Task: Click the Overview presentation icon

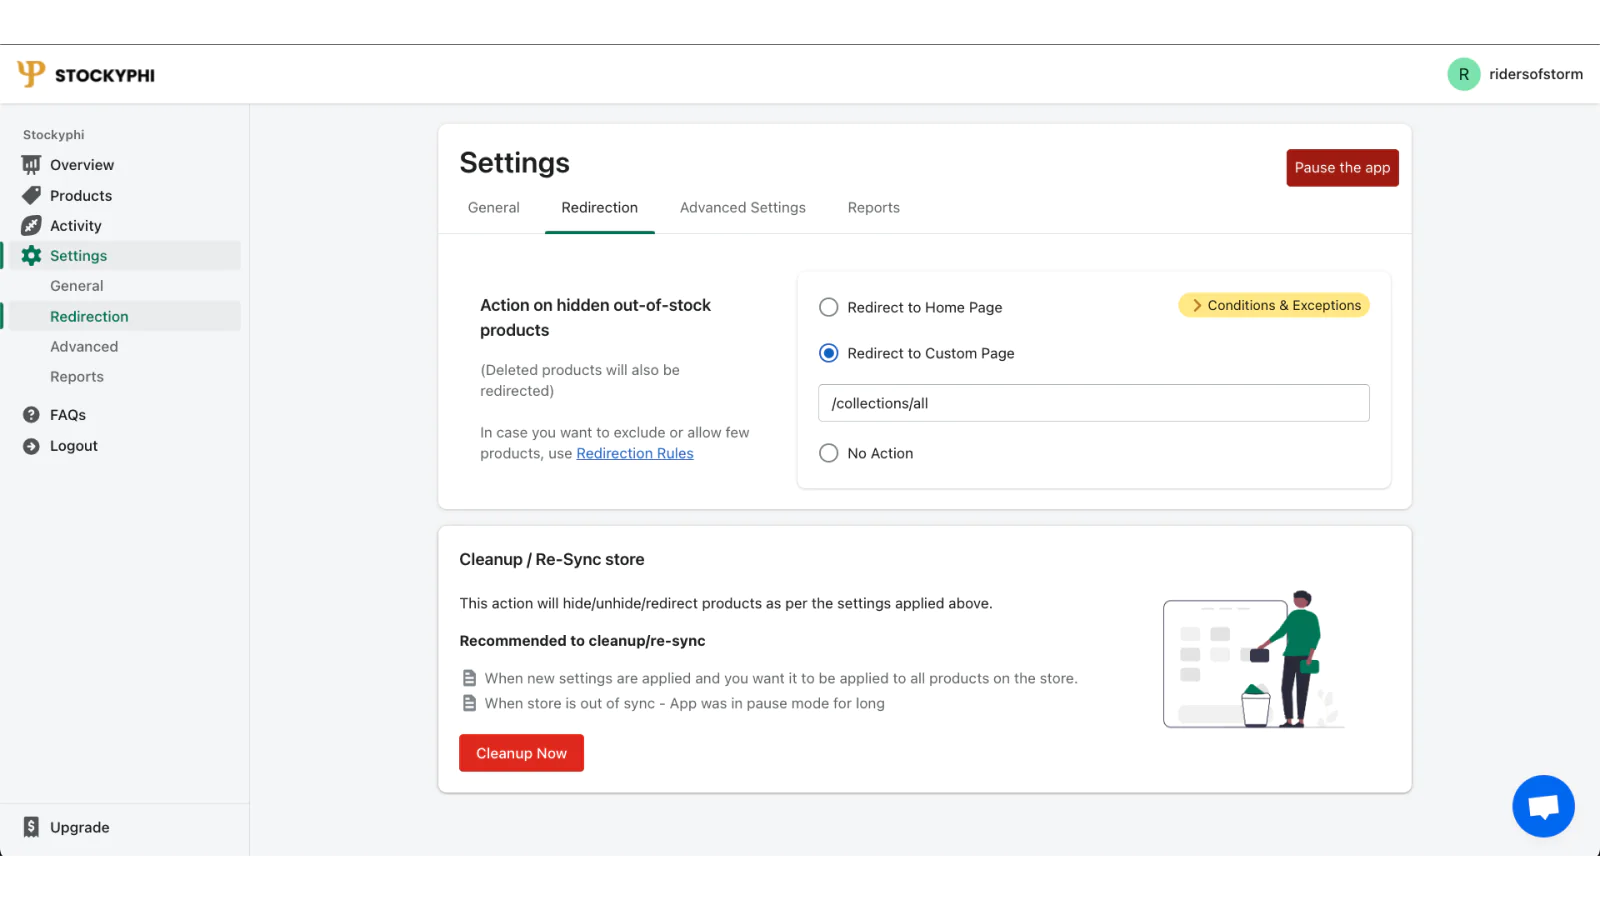Action: (32, 165)
